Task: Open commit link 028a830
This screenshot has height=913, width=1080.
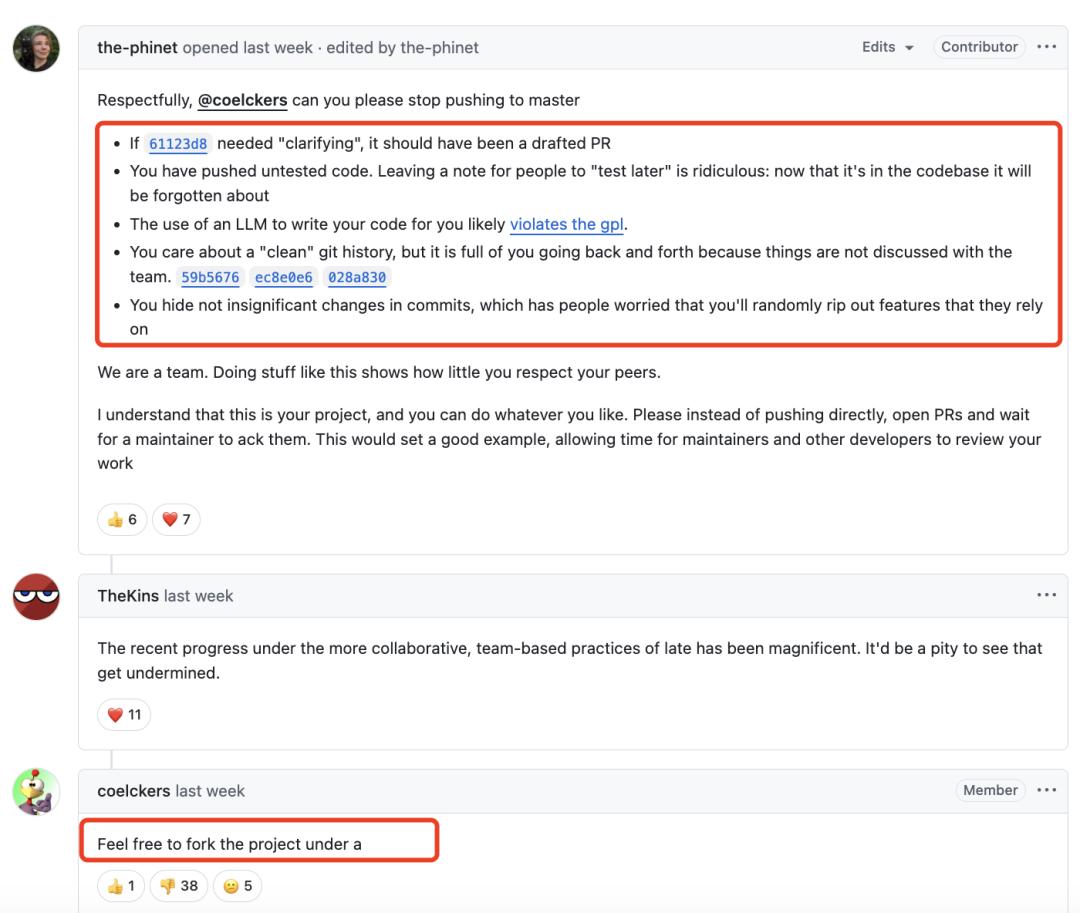Action: [x=357, y=278]
